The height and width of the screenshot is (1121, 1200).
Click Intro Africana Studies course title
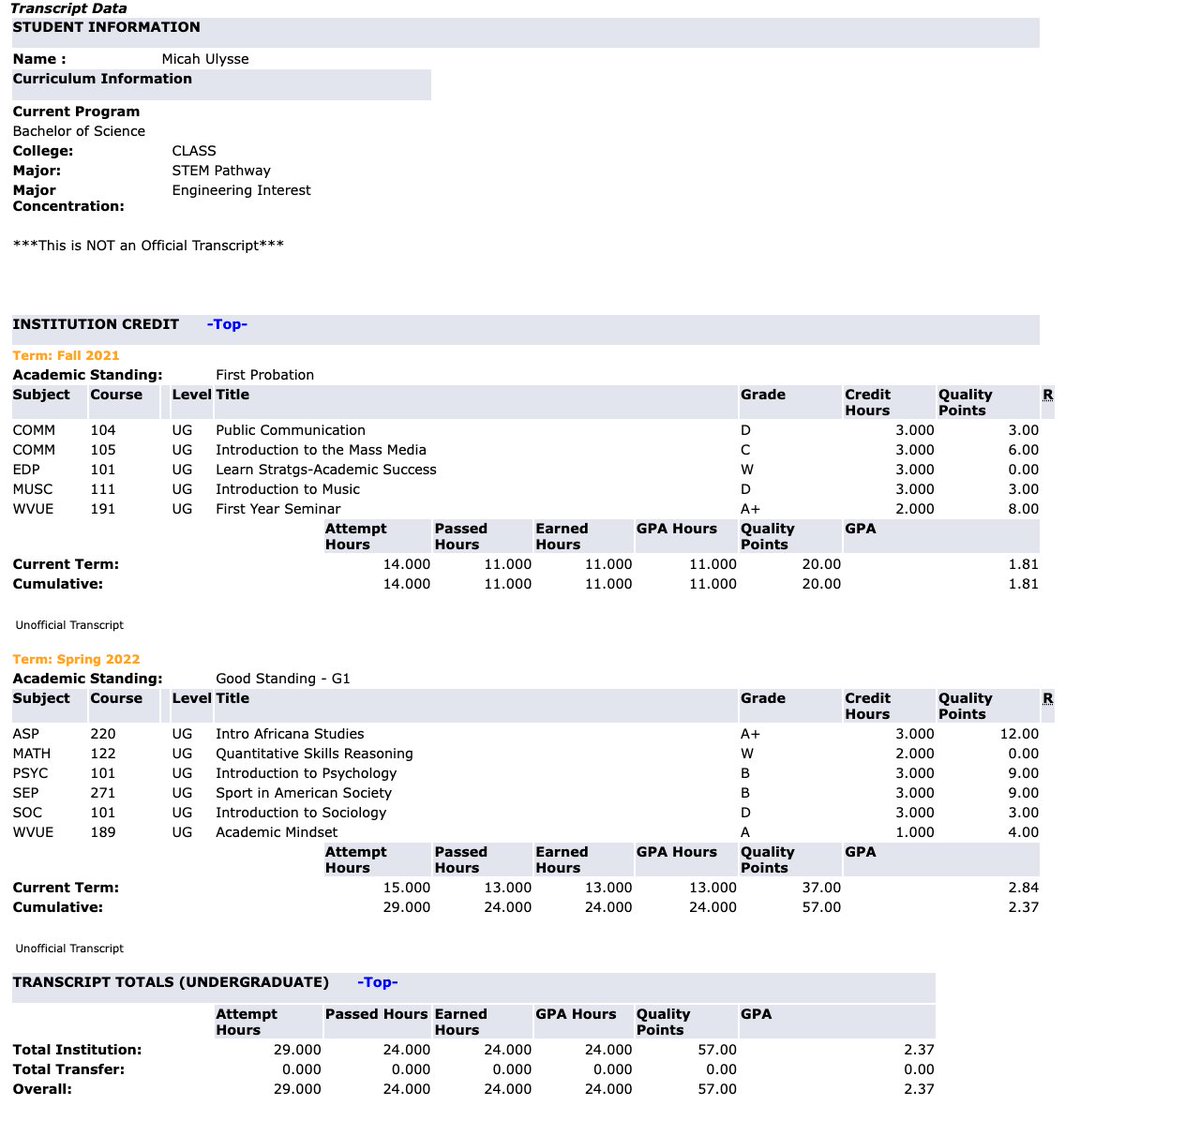[x=290, y=734]
